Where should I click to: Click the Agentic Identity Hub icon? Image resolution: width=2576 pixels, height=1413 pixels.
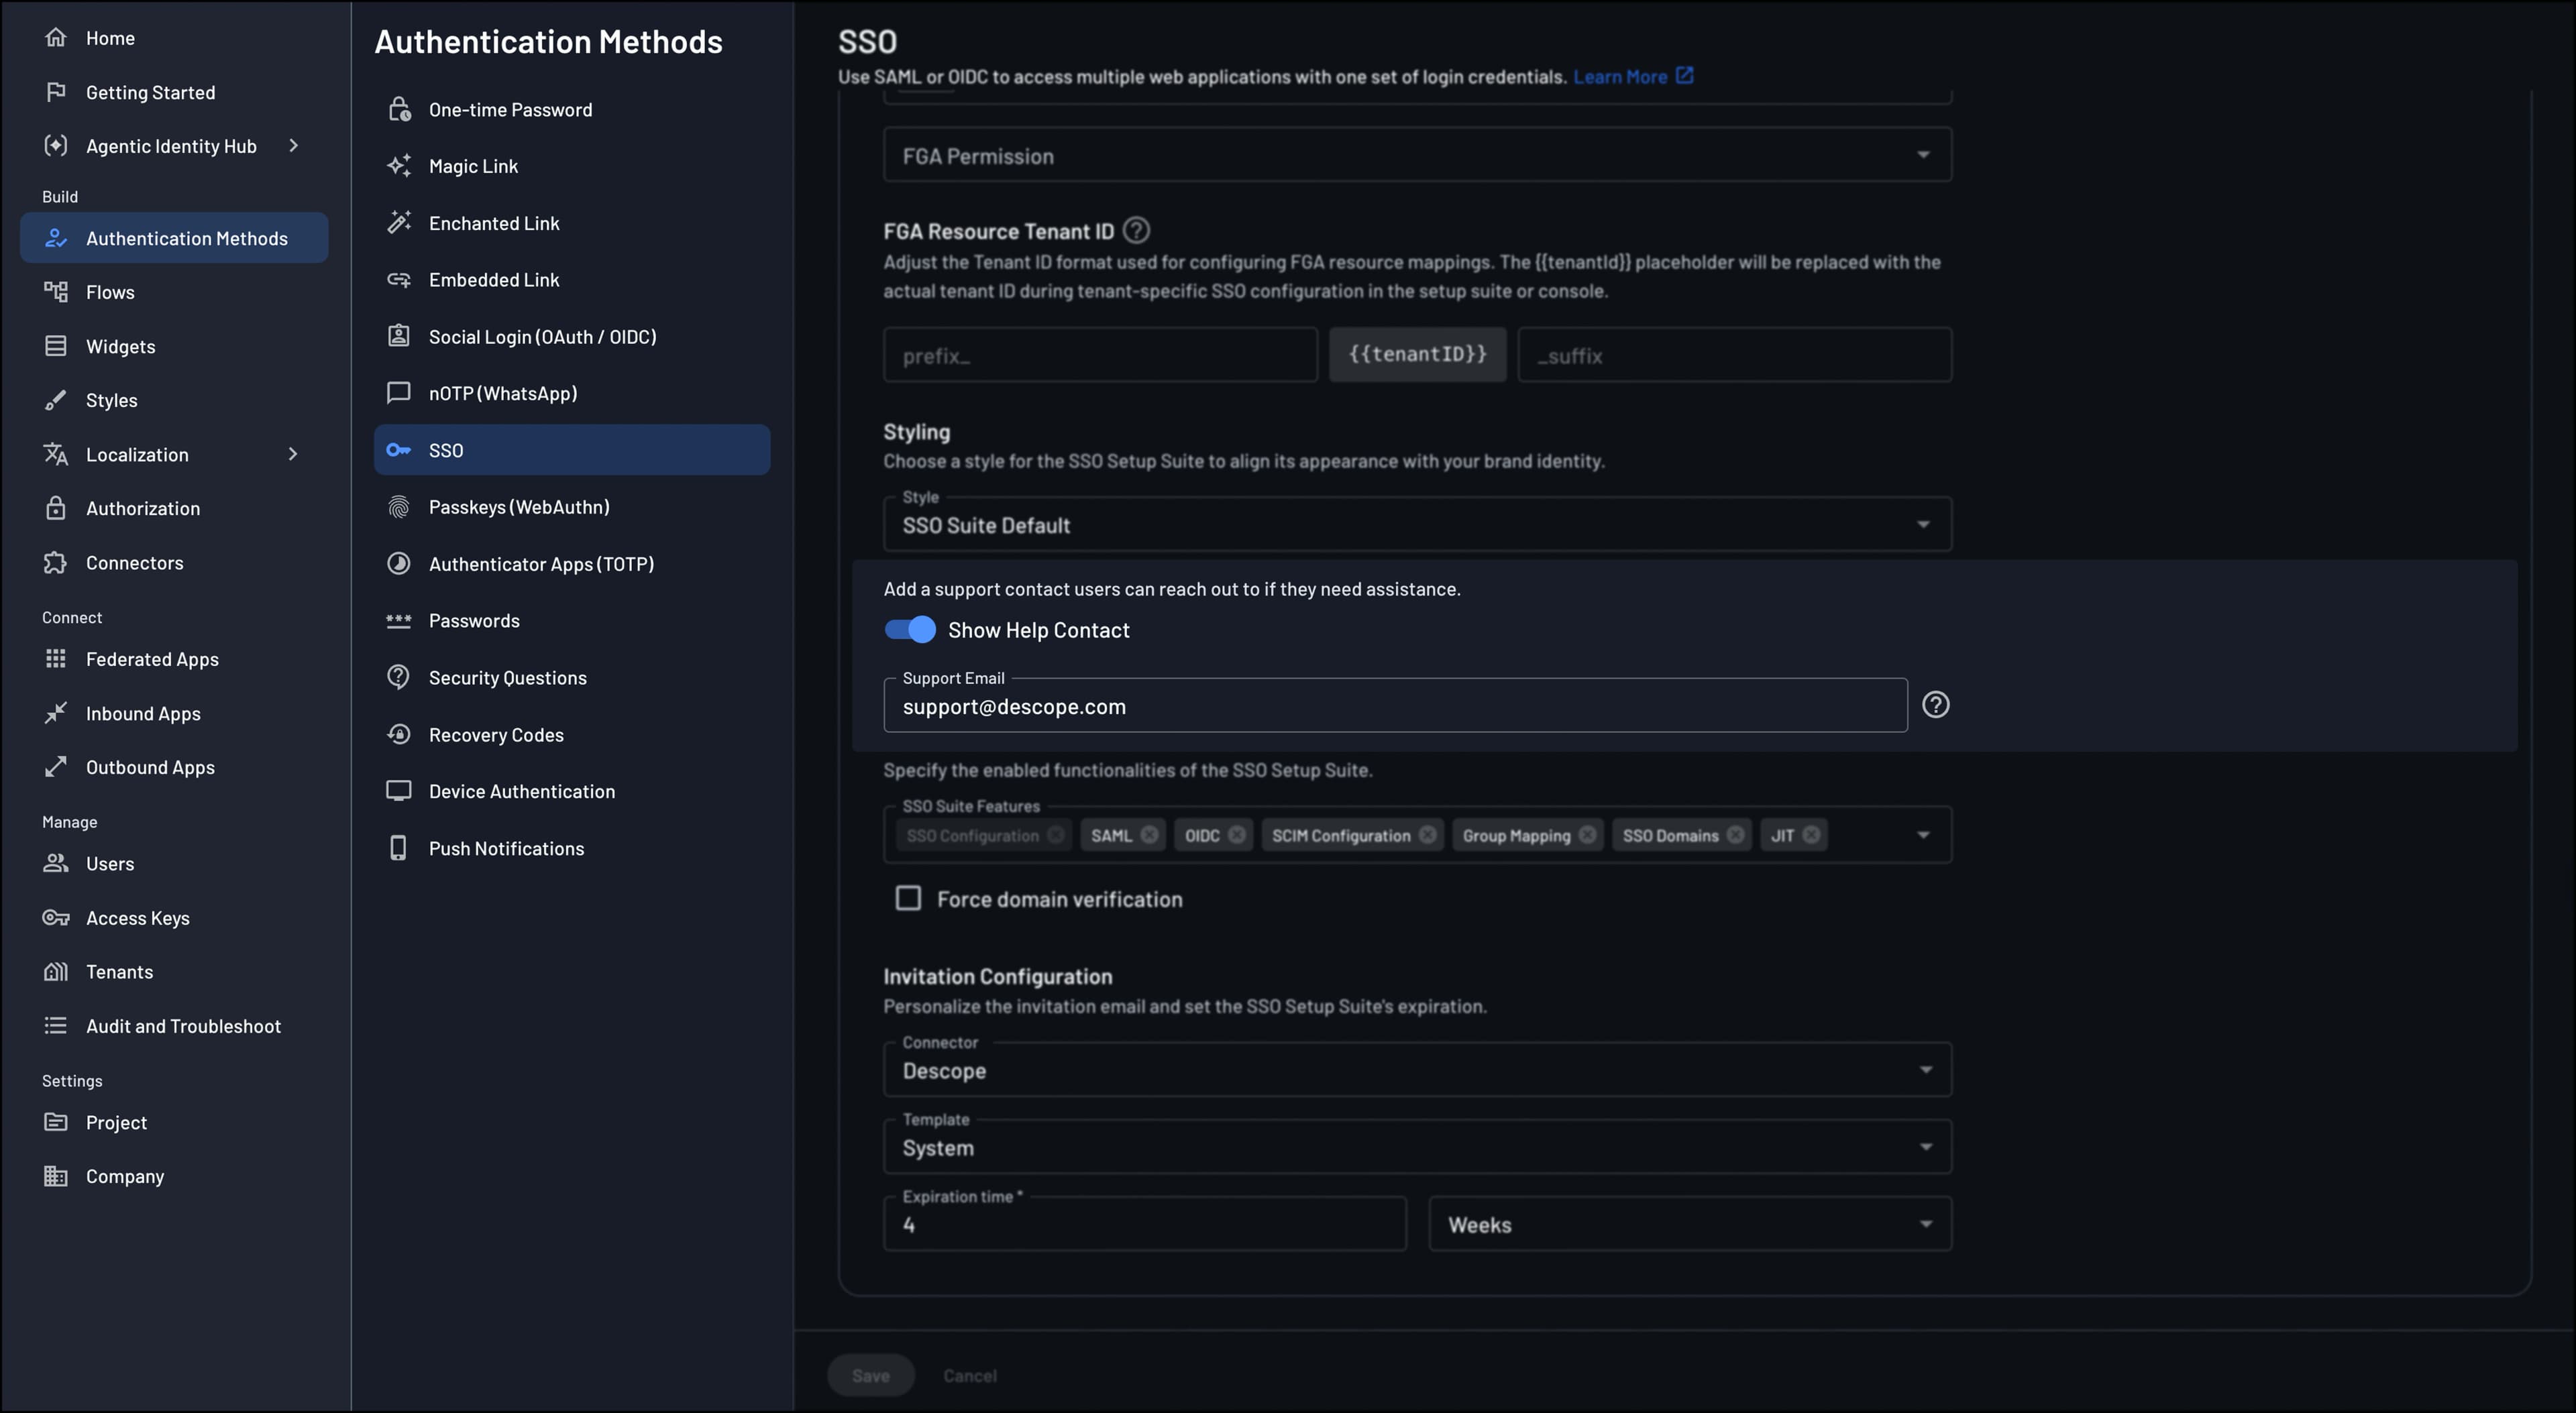click(56, 146)
